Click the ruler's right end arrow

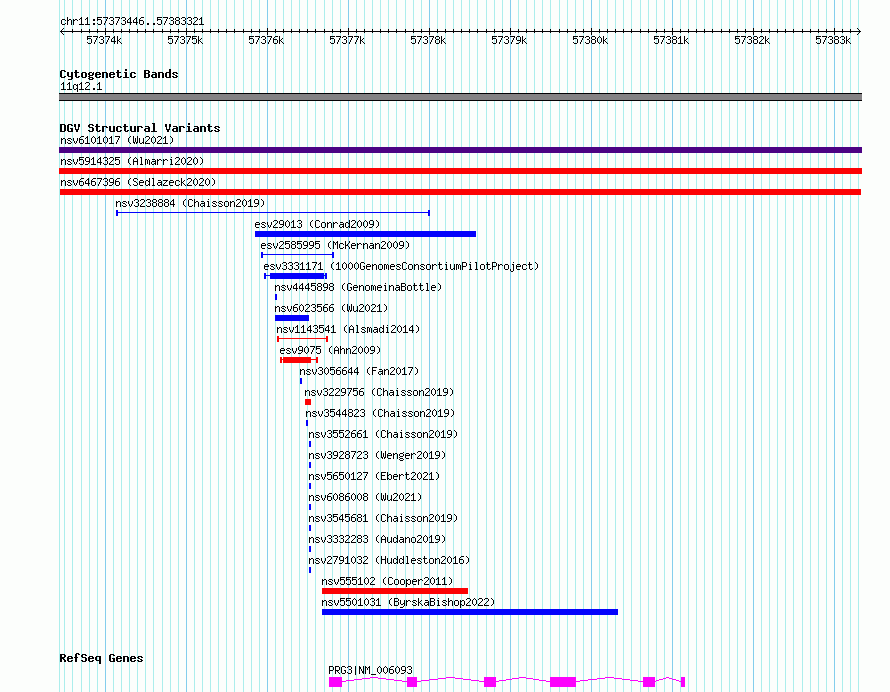859,31
